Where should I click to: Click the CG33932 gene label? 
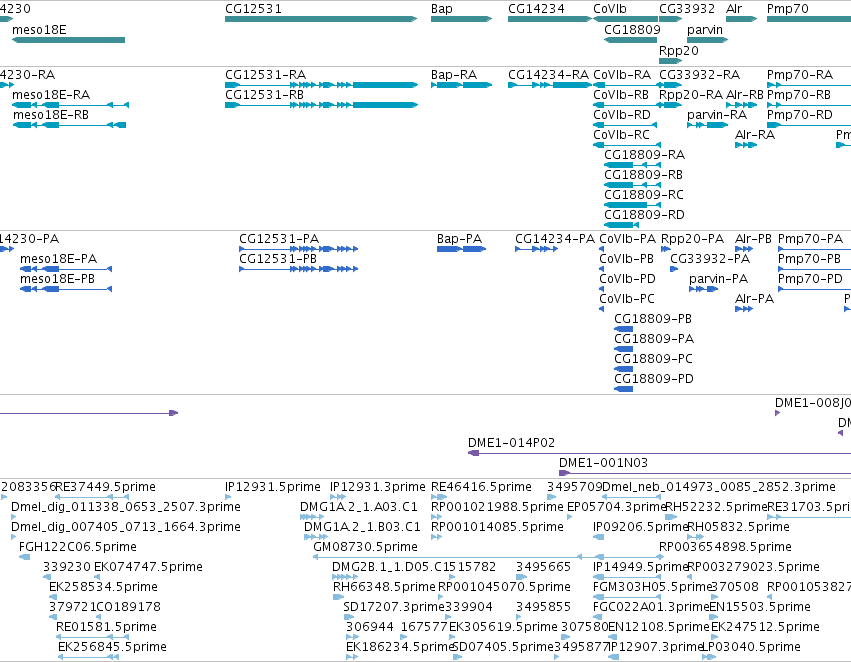[x=687, y=9]
